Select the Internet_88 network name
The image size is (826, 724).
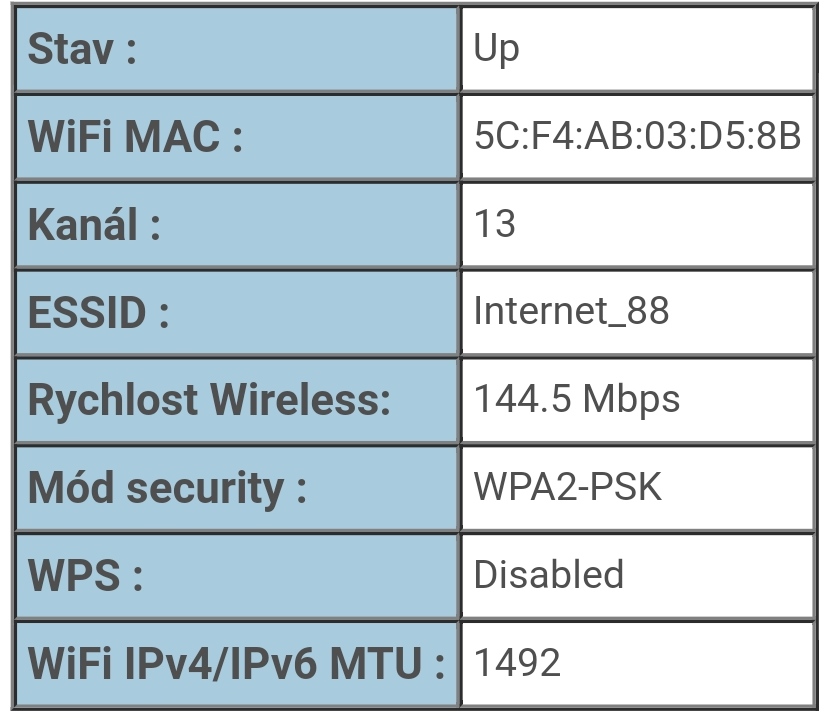(571, 312)
